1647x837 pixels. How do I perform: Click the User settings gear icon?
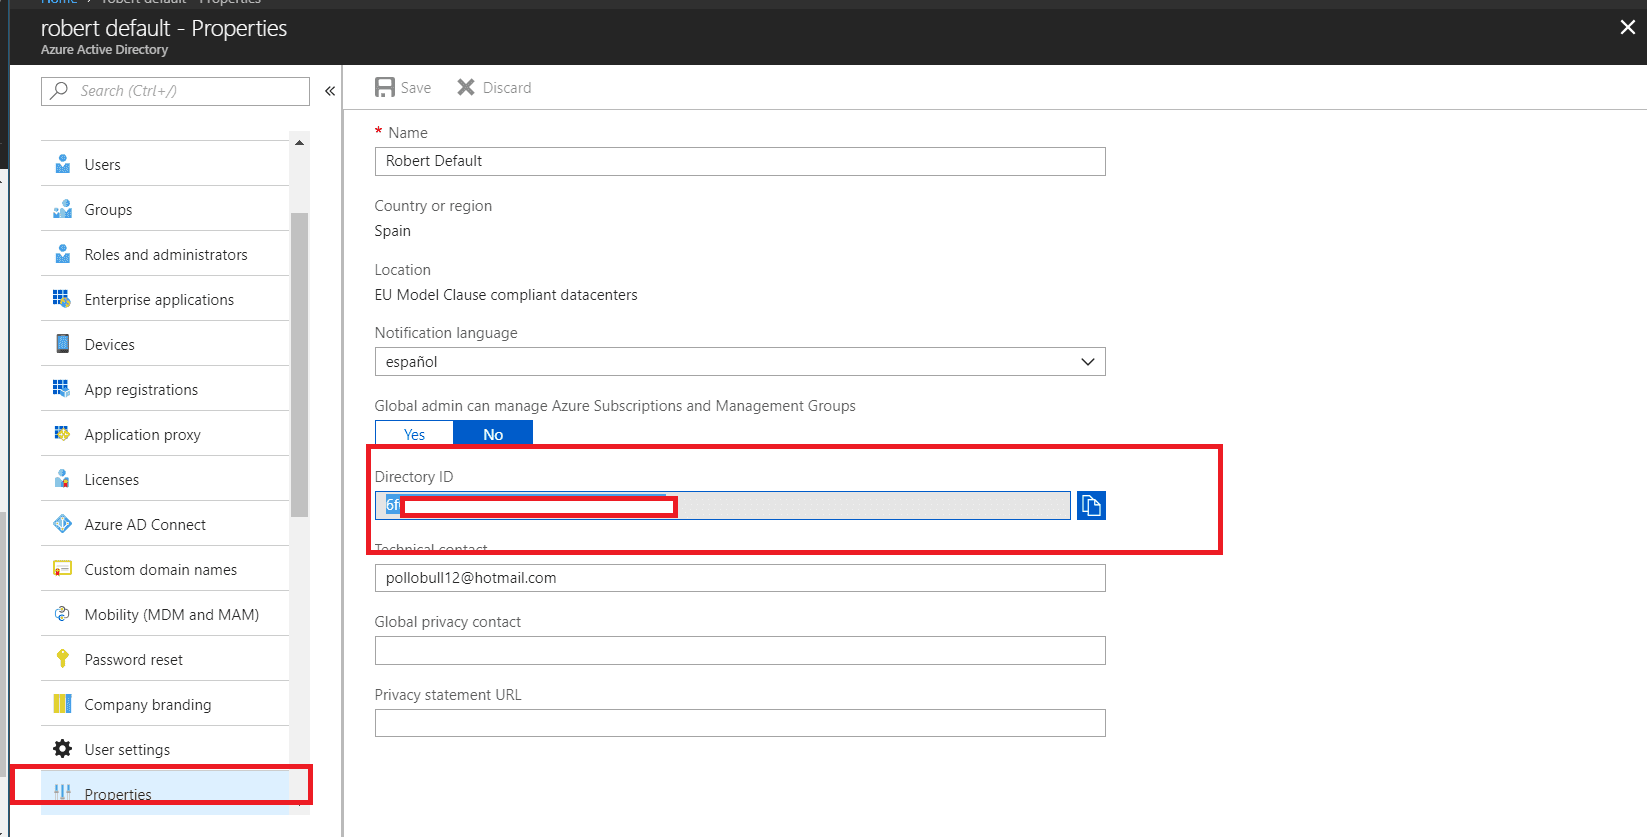pos(62,749)
